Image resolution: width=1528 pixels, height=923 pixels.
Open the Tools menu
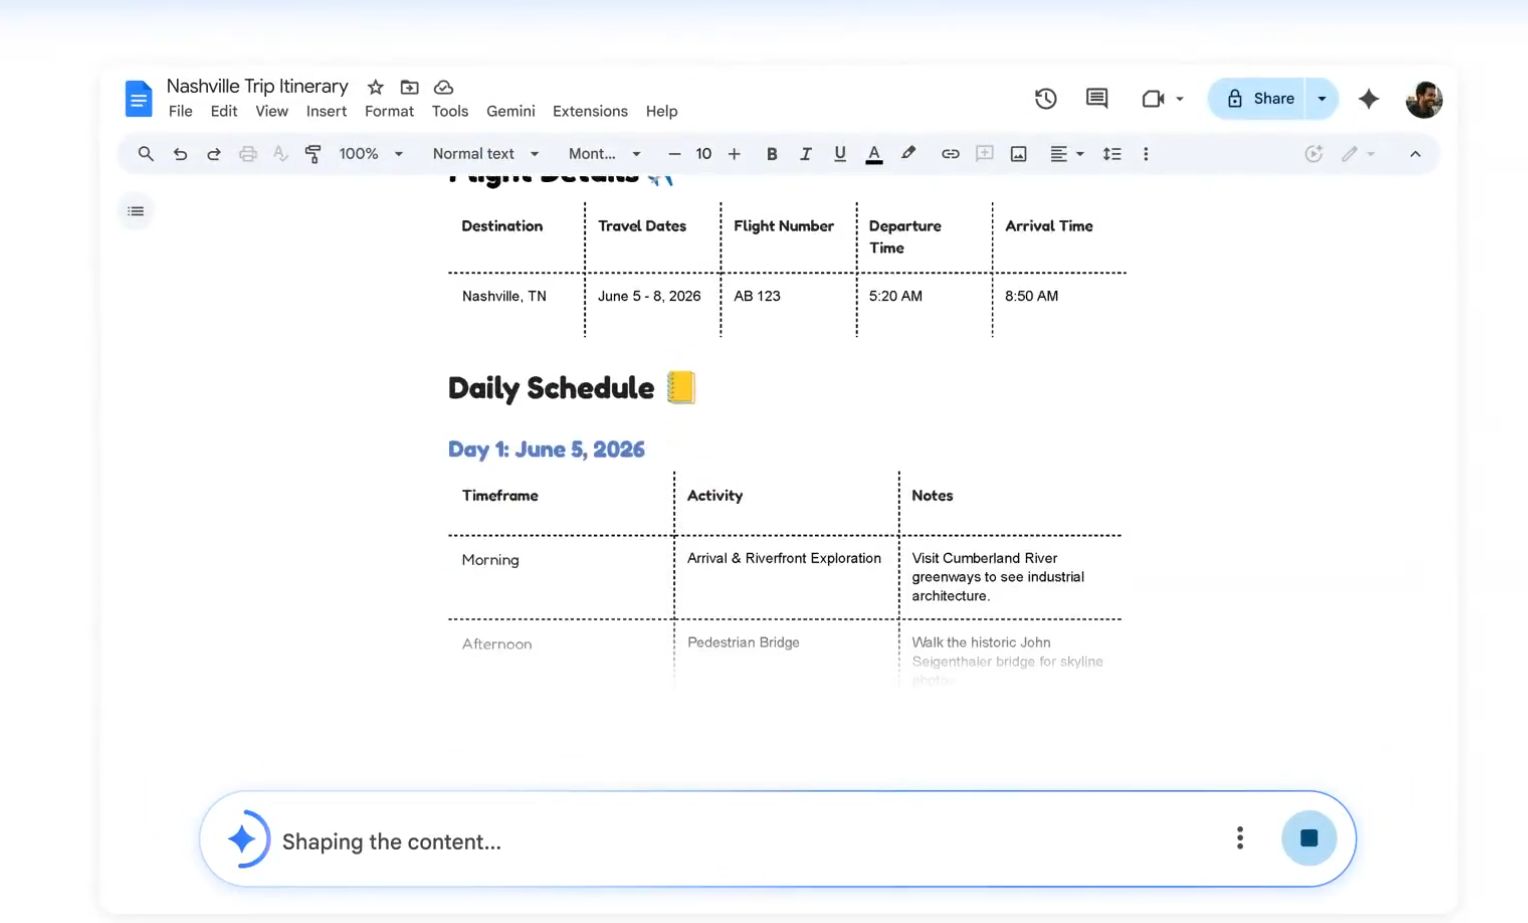(450, 111)
